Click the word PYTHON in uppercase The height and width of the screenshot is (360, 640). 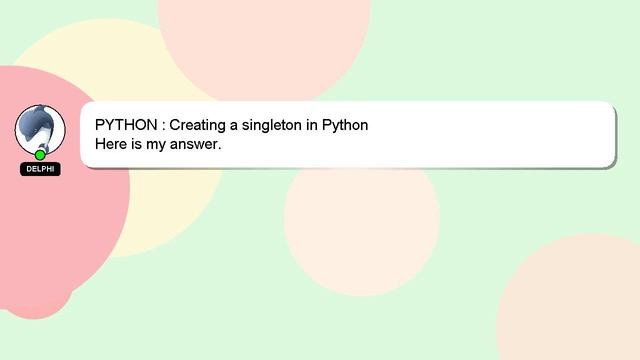[x=126, y=125]
